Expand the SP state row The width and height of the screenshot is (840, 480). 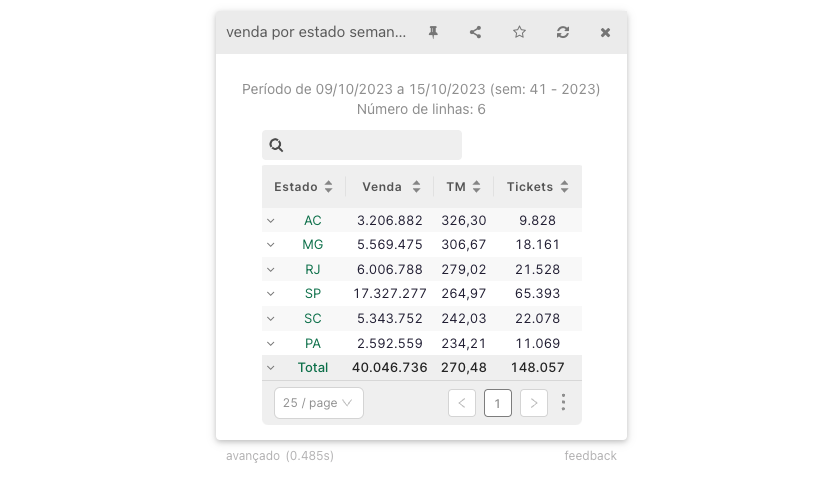pos(270,294)
